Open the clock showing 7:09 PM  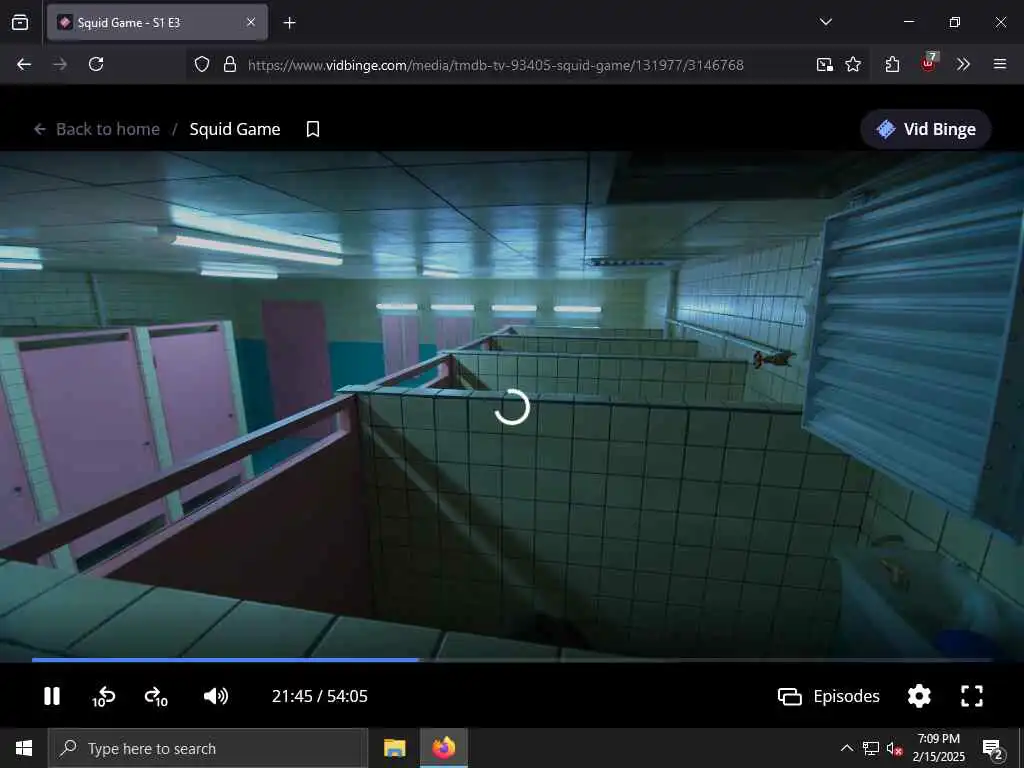(x=938, y=748)
